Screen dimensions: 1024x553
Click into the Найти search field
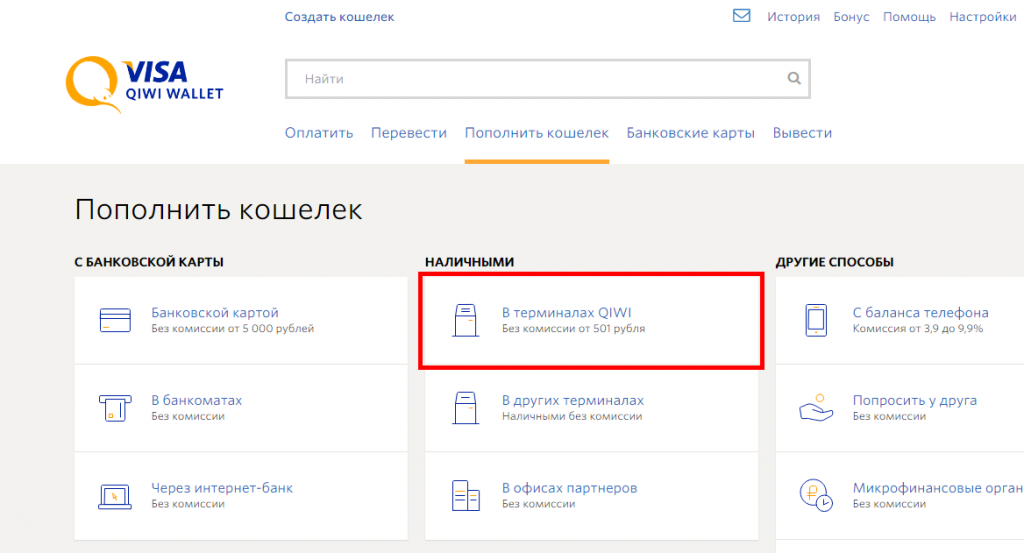click(x=547, y=78)
